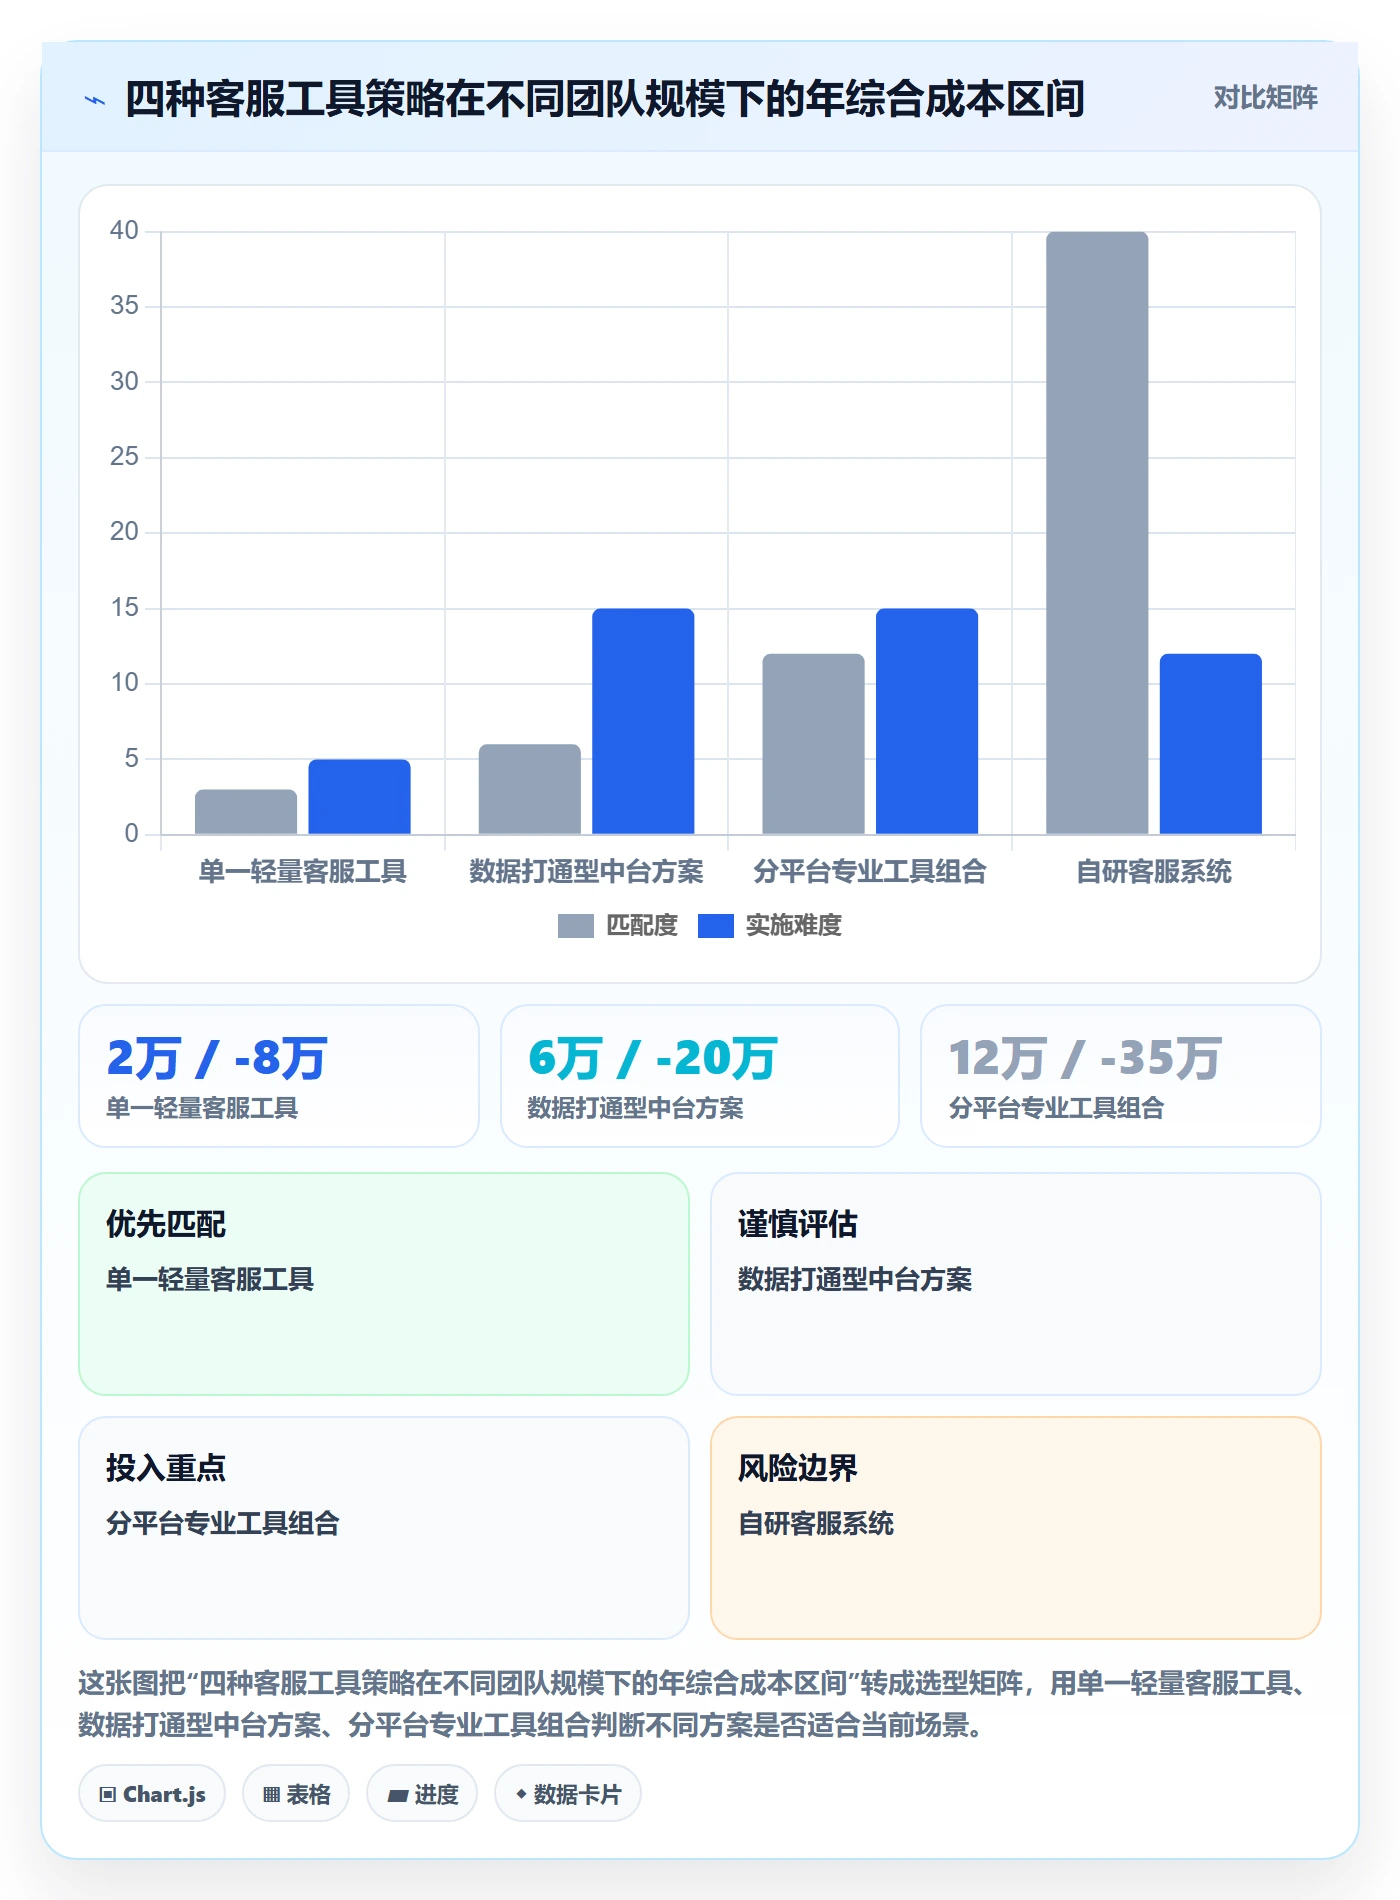Click the gray bar for 数据打通型中台方案

coord(530,789)
